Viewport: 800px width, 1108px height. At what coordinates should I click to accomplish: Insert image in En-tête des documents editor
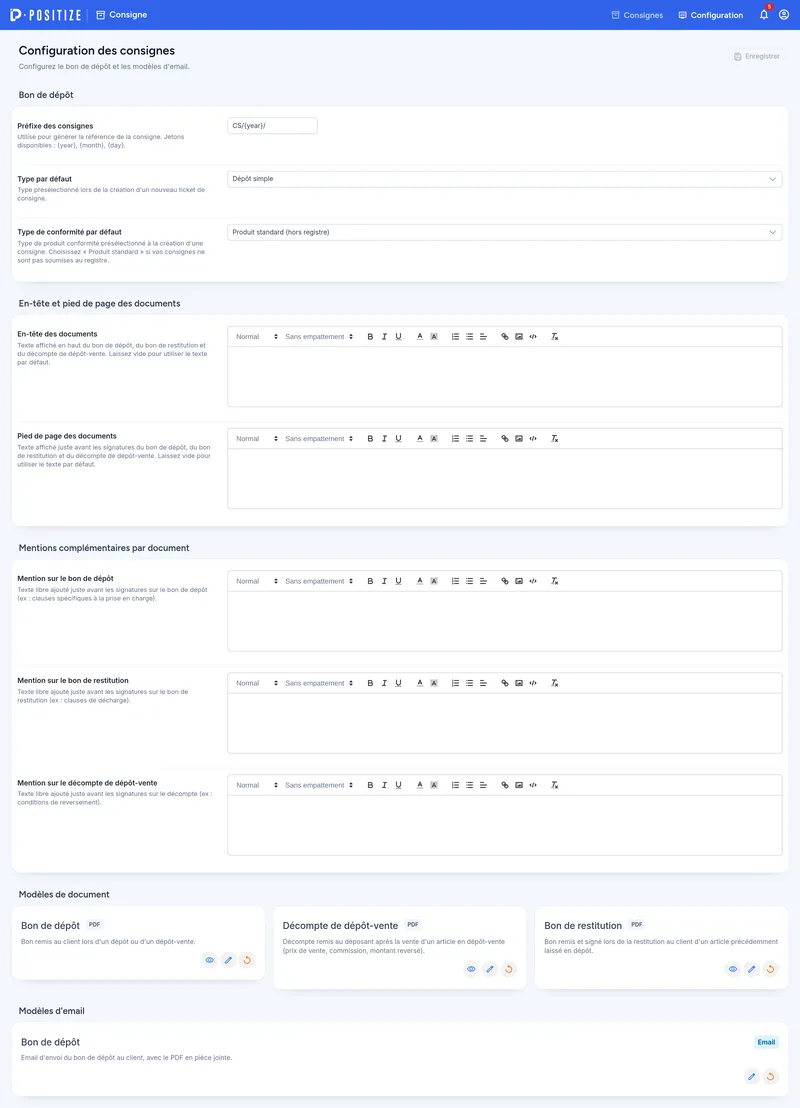coord(519,336)
